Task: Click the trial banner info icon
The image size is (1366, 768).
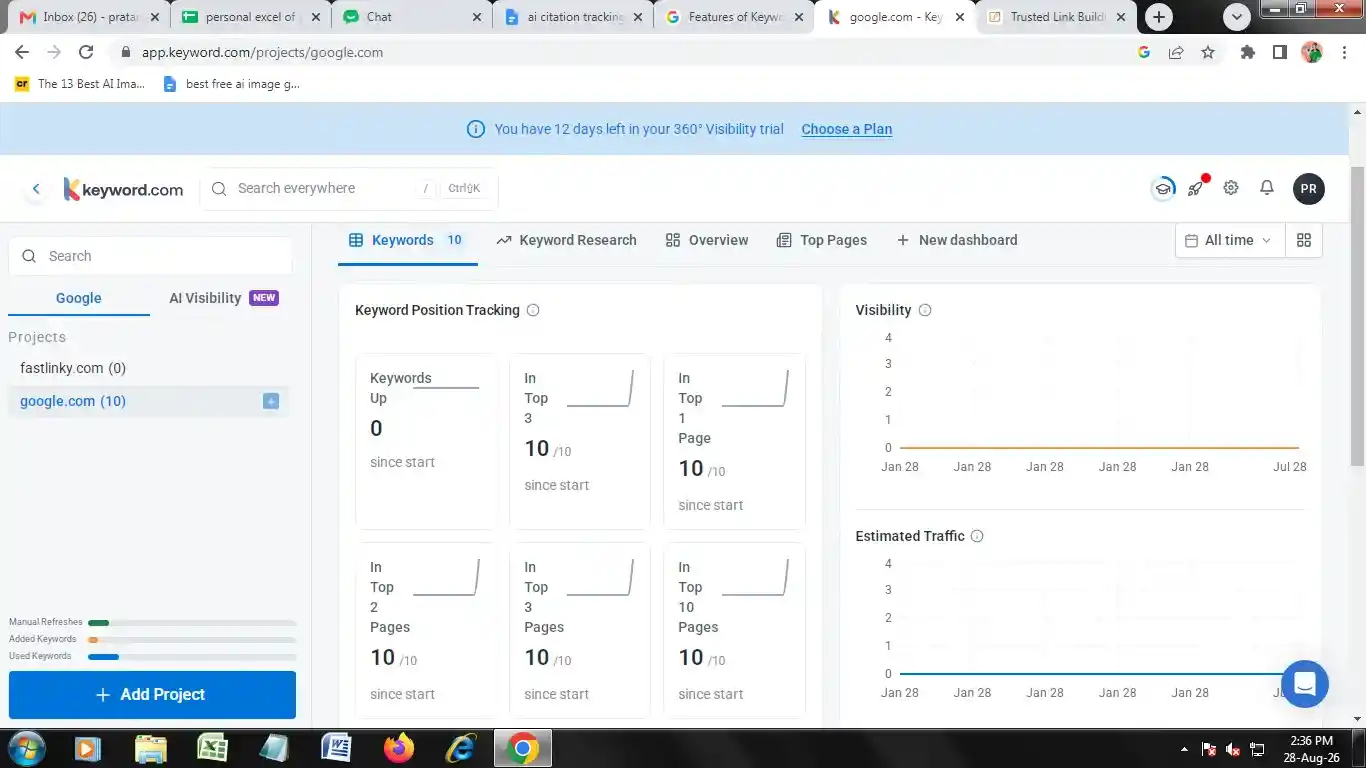Action: [476, 129]
